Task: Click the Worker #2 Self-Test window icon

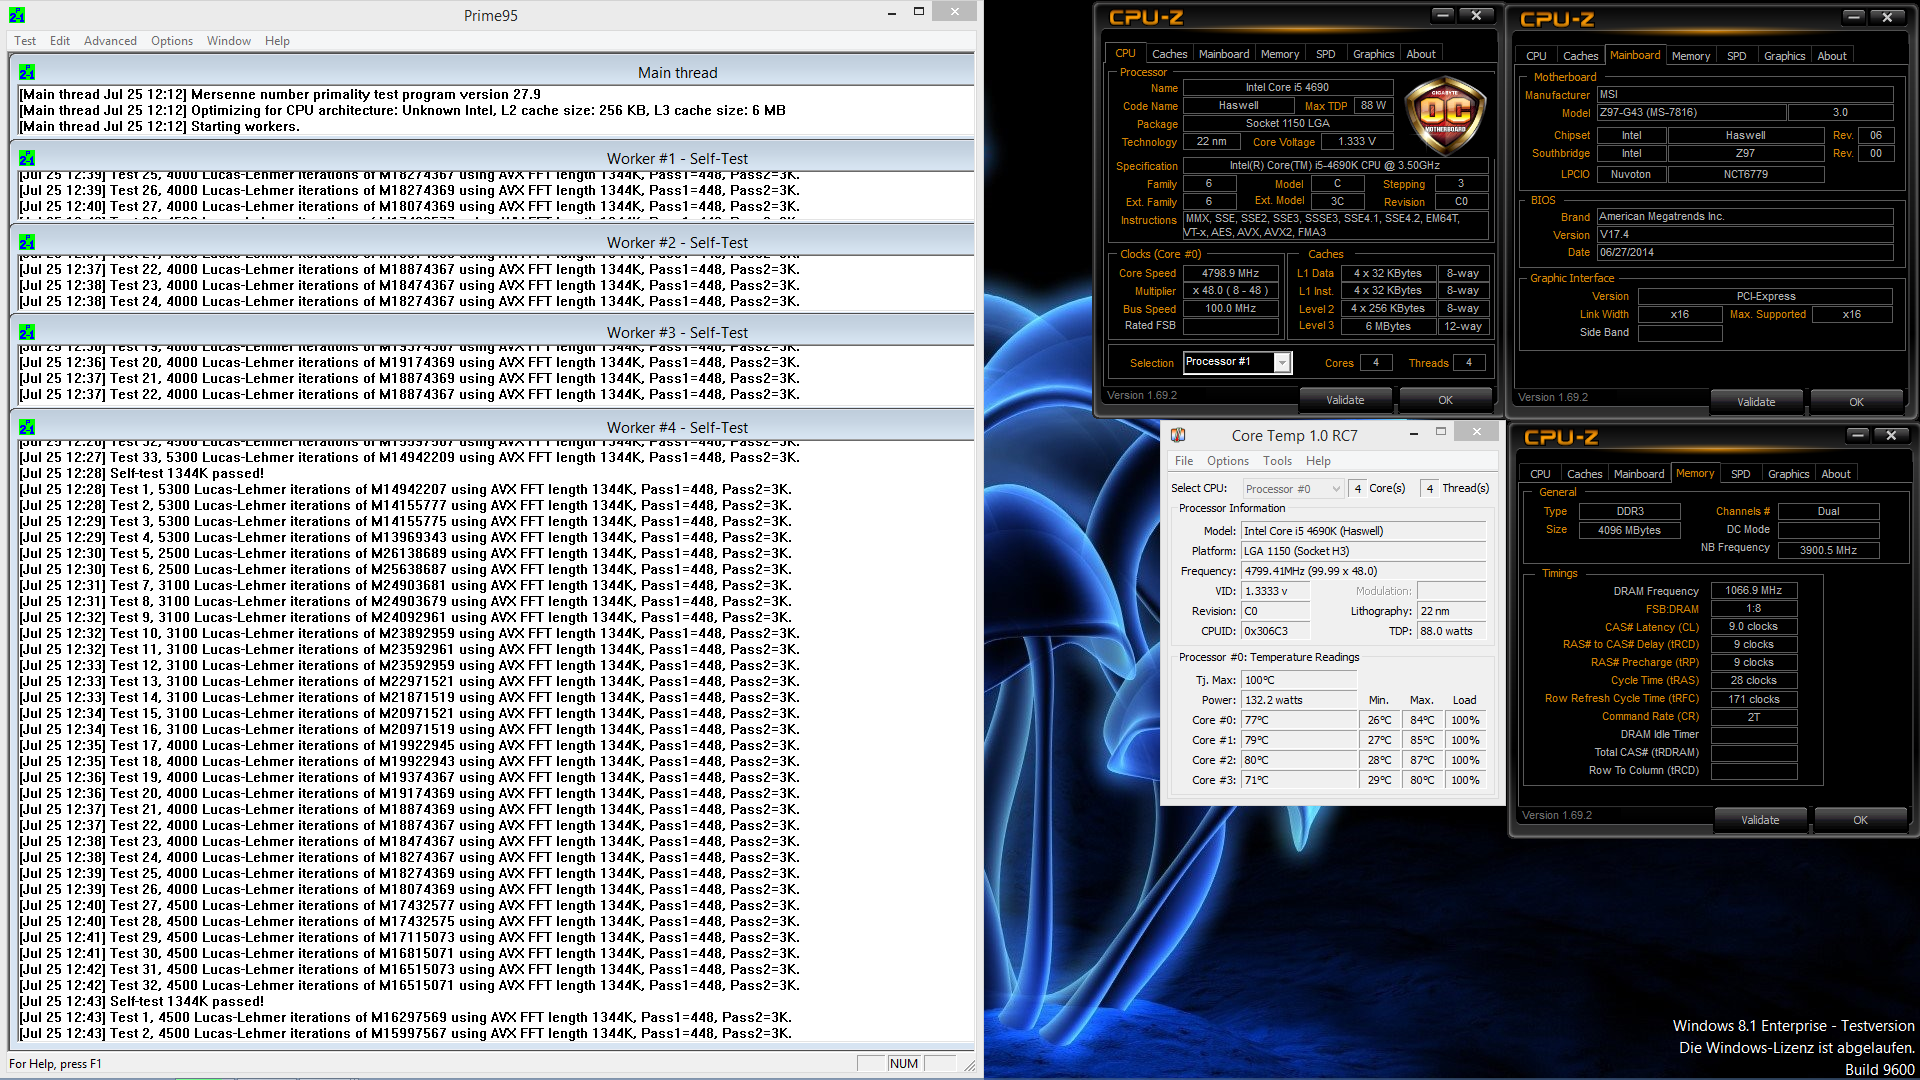Action: pyautogui.click(x=27, y=242)
